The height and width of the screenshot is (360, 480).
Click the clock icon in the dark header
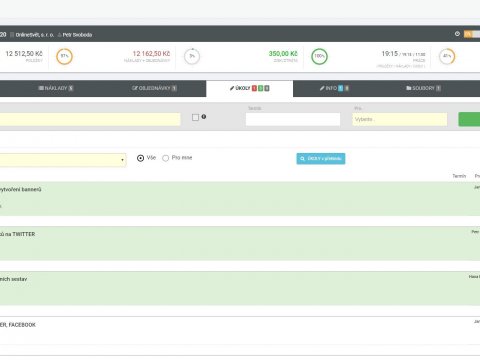pyautogui.click(x=457, y=34)
